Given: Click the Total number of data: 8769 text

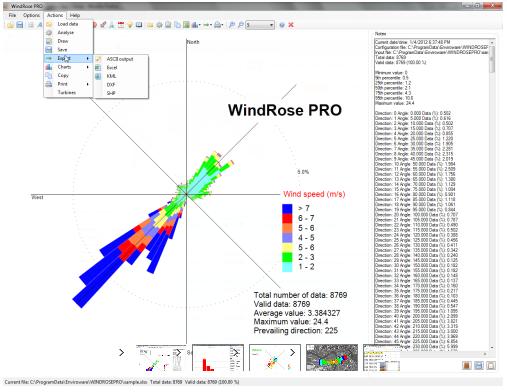Looking at the screenshot, I should tap(300, 295).
